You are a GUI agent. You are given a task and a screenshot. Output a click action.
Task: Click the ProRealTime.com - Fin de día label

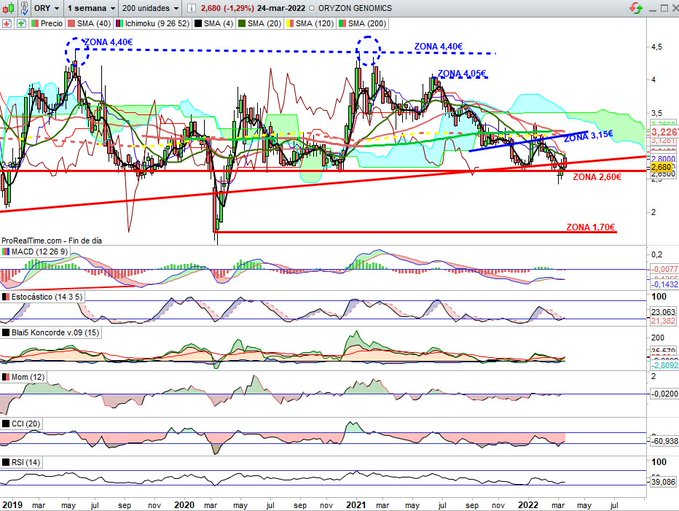coord(52,240)
